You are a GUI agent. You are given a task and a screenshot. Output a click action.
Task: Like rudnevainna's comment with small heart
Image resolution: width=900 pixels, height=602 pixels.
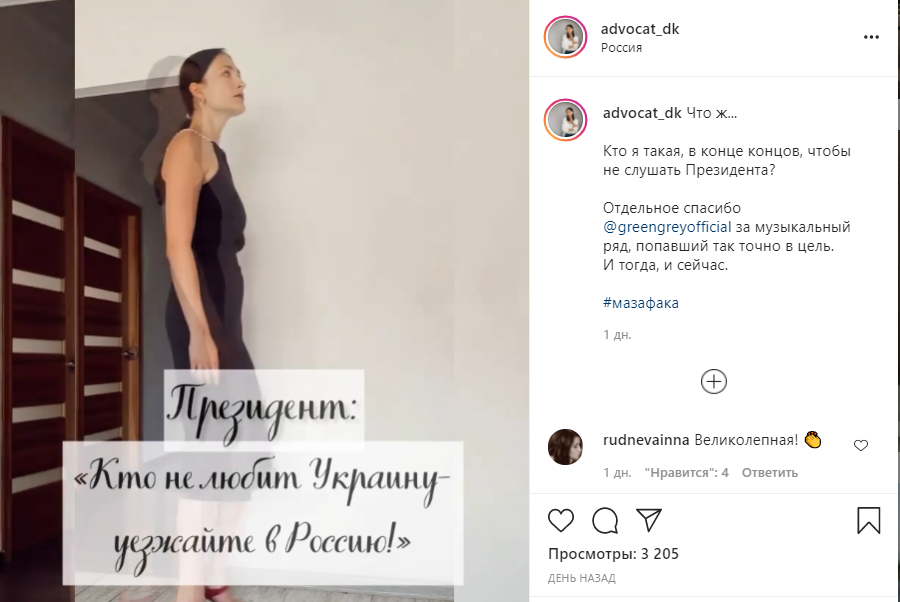click(x=860, y=445)
